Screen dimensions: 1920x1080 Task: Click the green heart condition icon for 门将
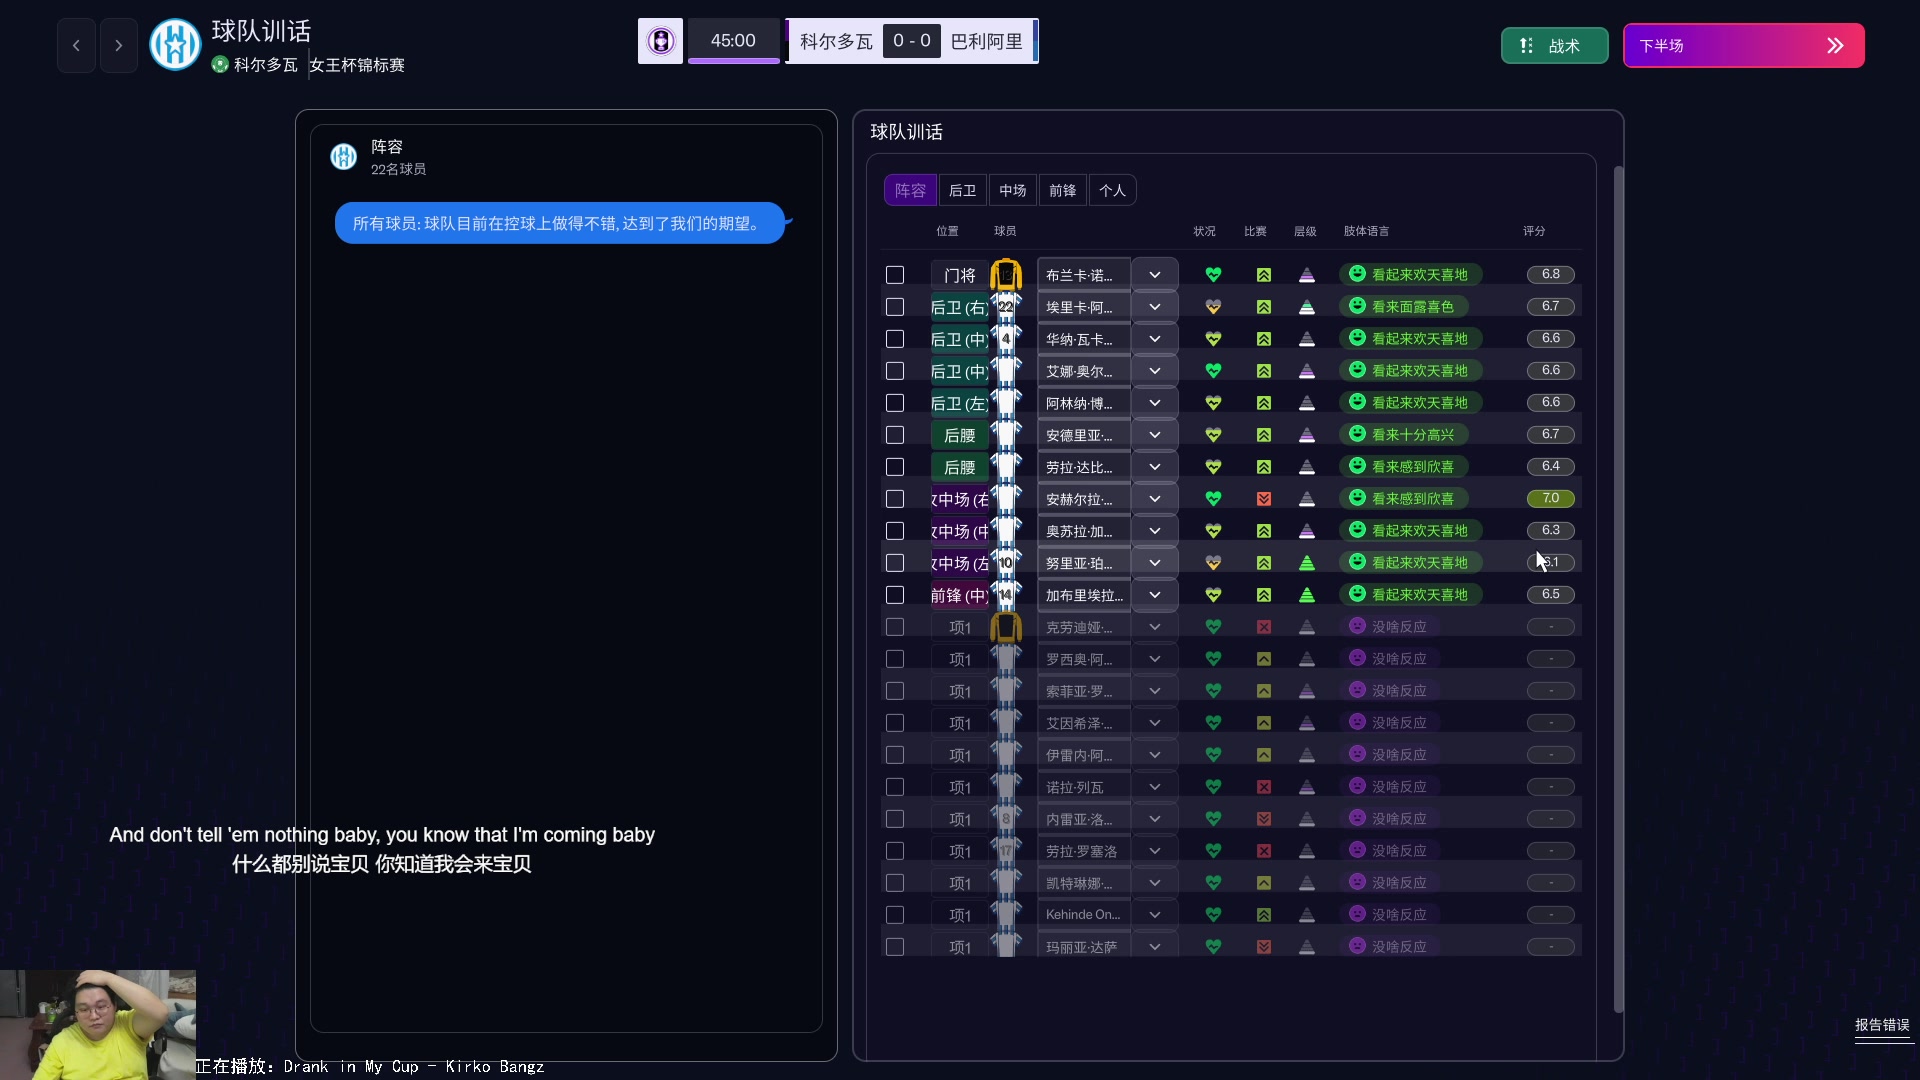point(1213,274)
